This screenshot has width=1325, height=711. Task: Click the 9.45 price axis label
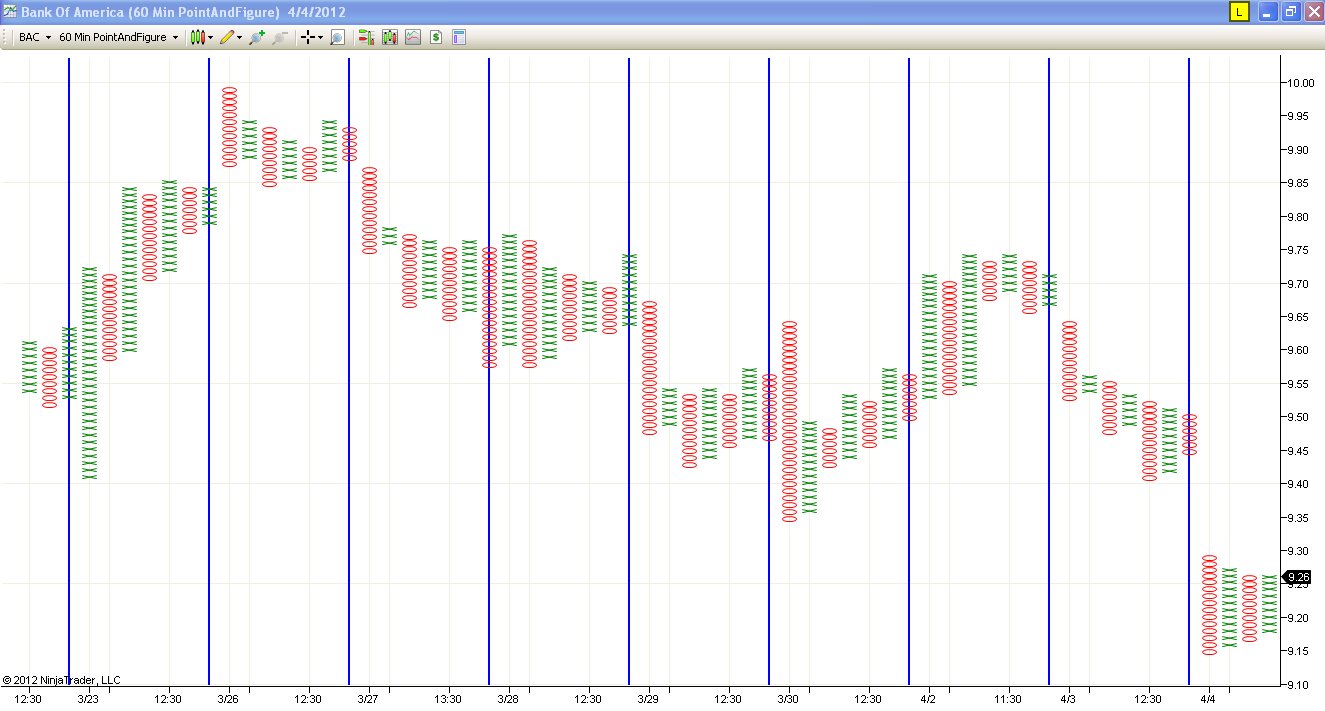click(x=1299, y=451)
